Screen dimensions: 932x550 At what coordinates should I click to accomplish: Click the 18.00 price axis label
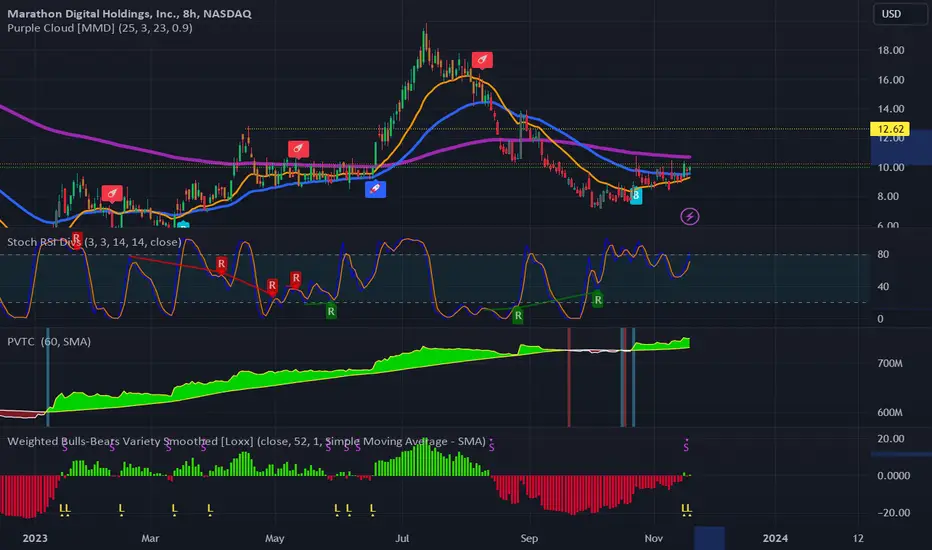tap(890, 51)
